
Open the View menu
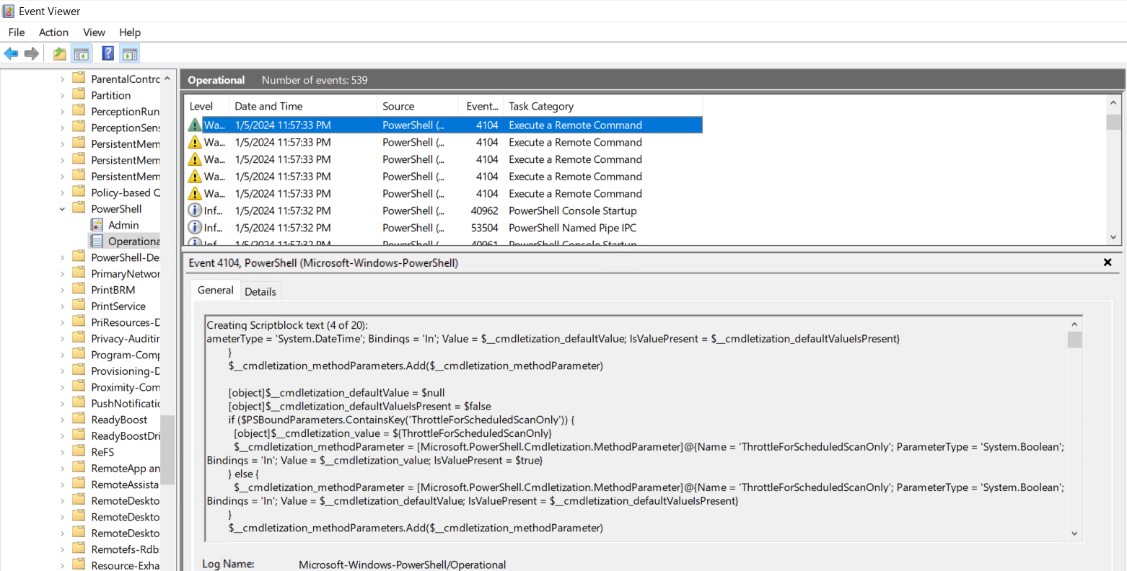pos(94,32)
